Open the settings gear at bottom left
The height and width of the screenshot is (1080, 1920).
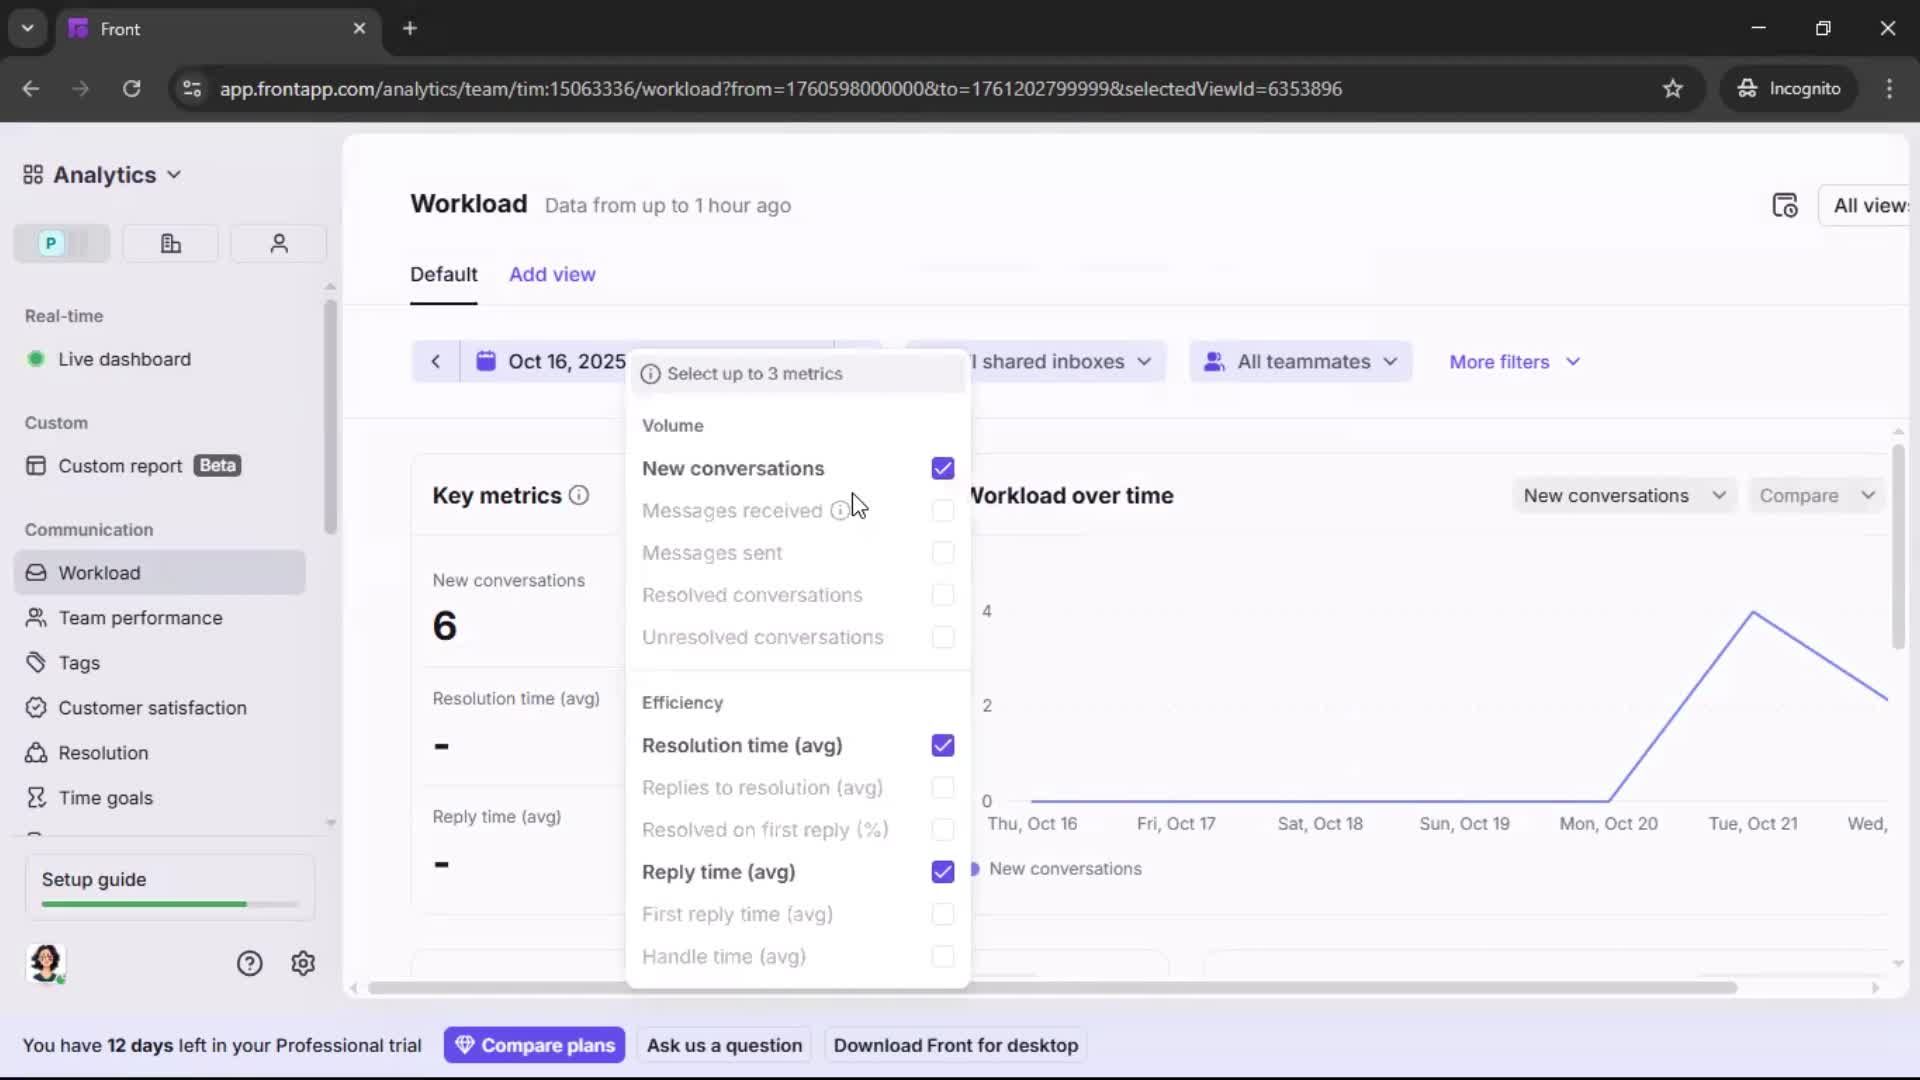[x=302, y=962]
